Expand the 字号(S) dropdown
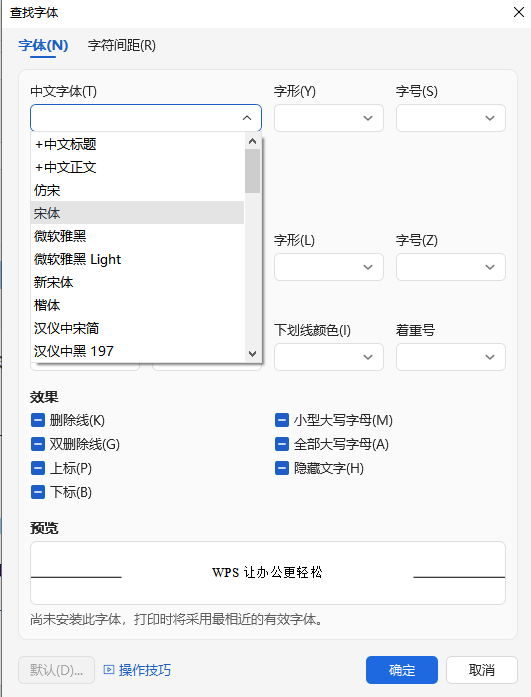Image resolution: width=531 pixels, height=697 pixels. (451, 118)
